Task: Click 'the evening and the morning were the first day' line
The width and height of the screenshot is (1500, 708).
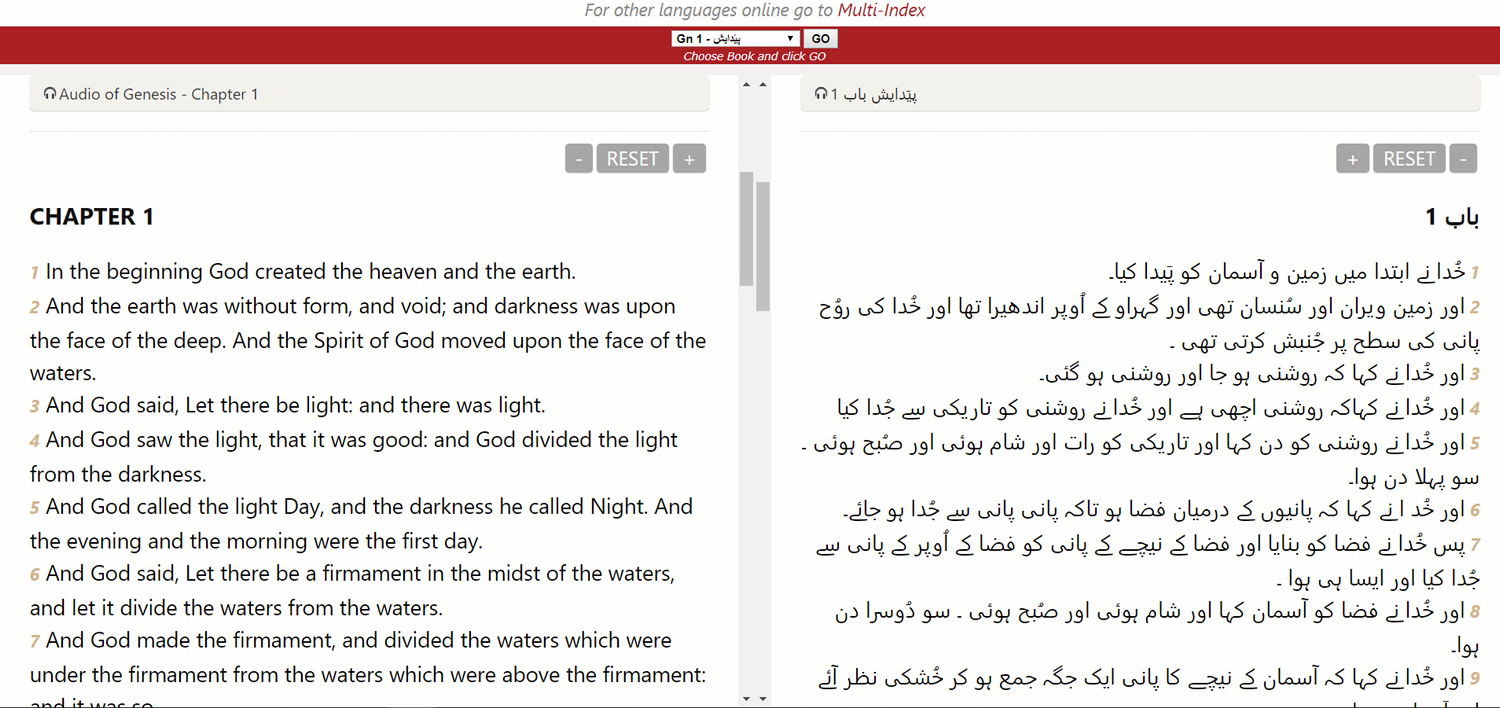Action: (x=256, y=541)
